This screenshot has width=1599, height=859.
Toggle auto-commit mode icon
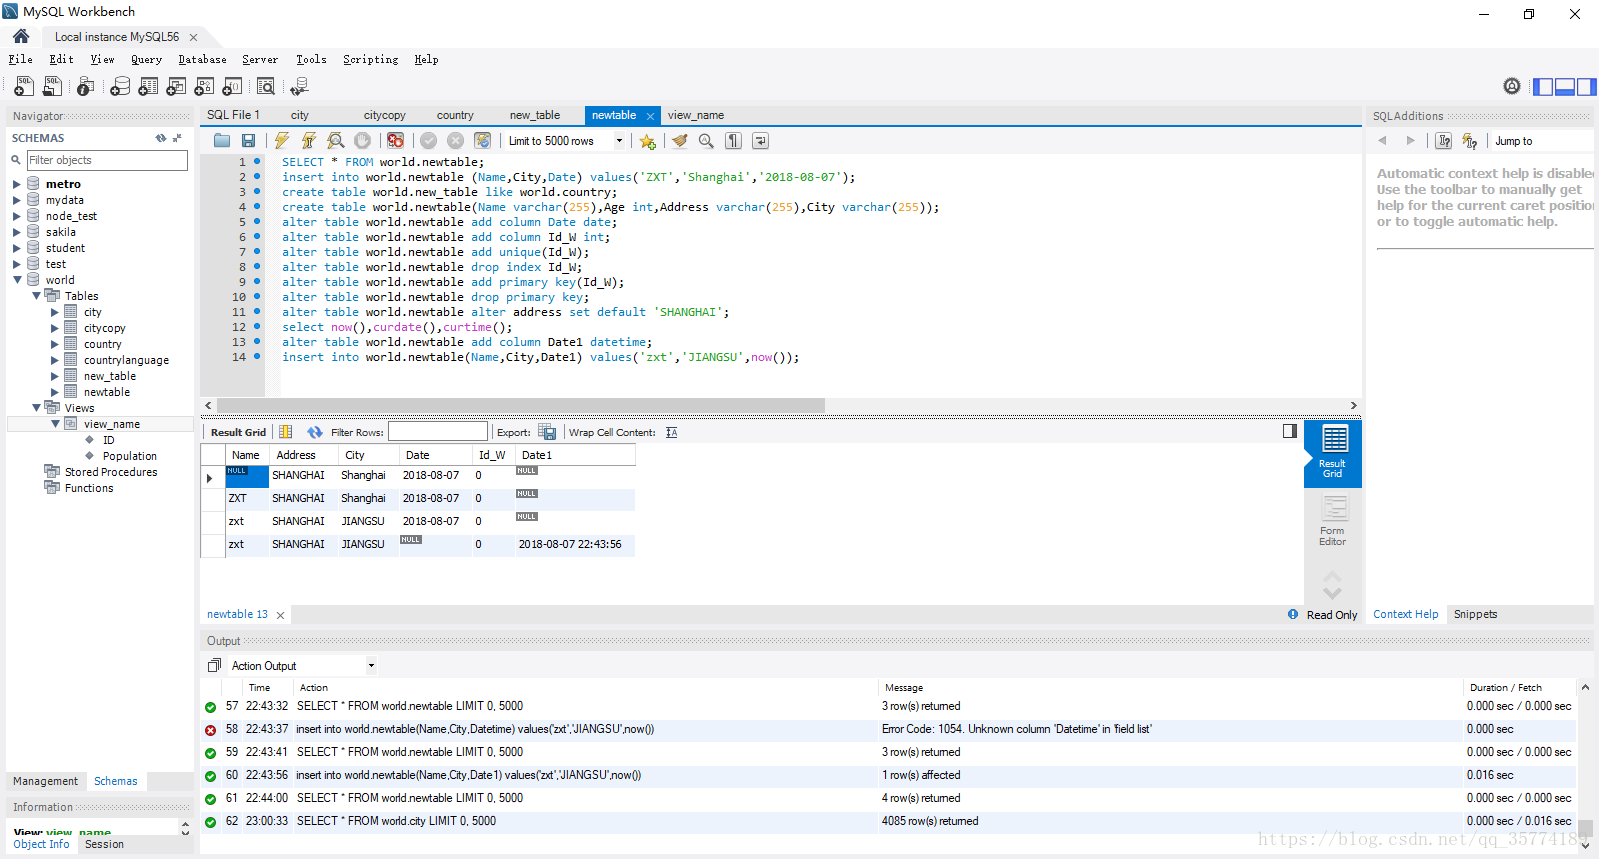point(483,141)
